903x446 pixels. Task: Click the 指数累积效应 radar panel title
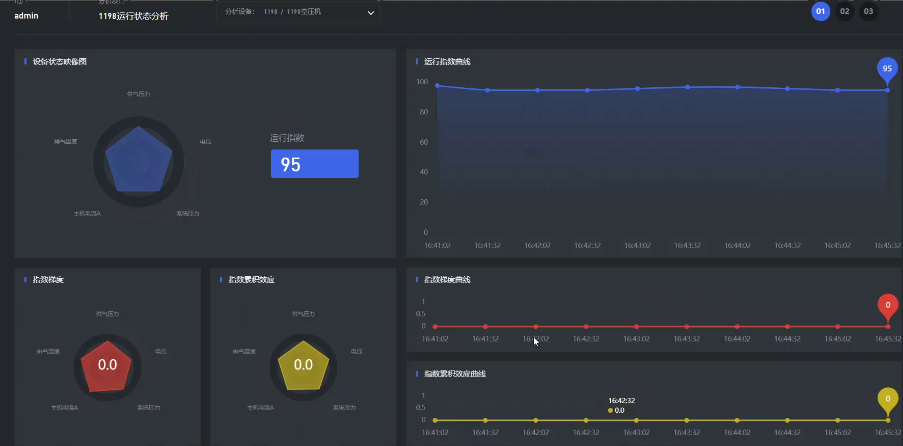[252, 279]
